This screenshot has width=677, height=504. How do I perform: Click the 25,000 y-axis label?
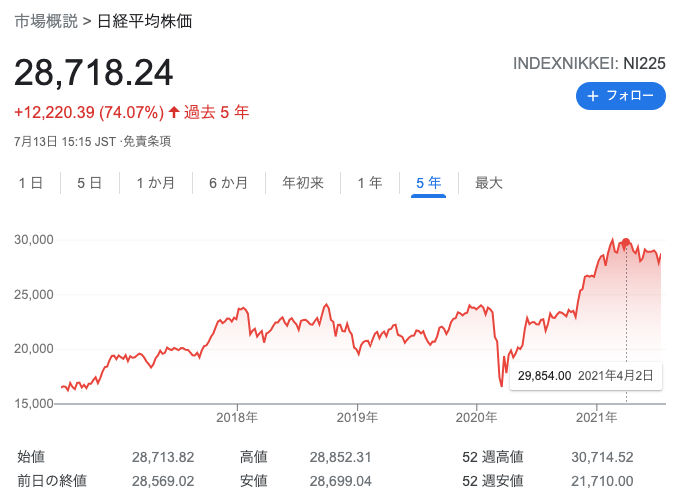[x=34, y=295]
